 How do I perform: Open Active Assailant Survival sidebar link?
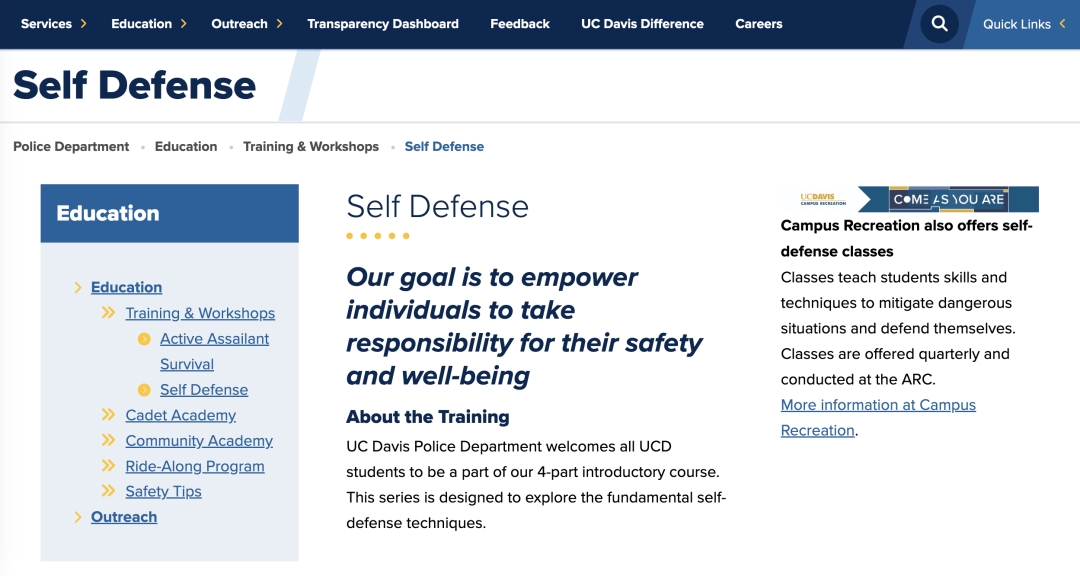(x=214, y=351)
